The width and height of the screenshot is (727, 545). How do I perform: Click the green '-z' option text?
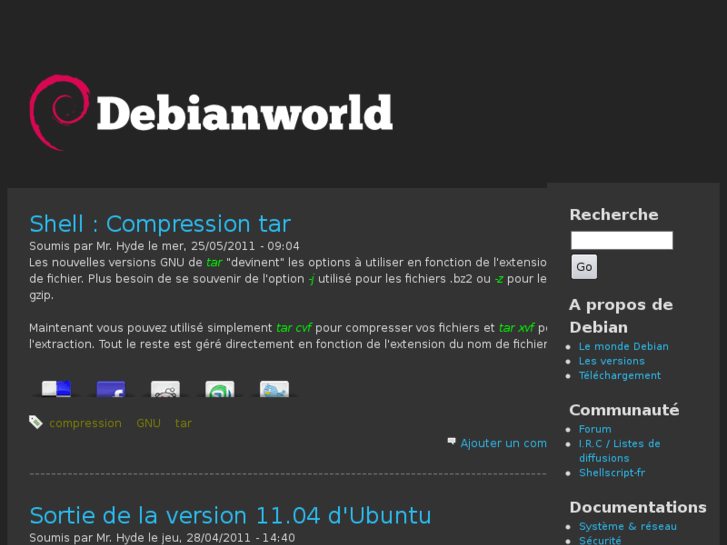coord(498,279)
